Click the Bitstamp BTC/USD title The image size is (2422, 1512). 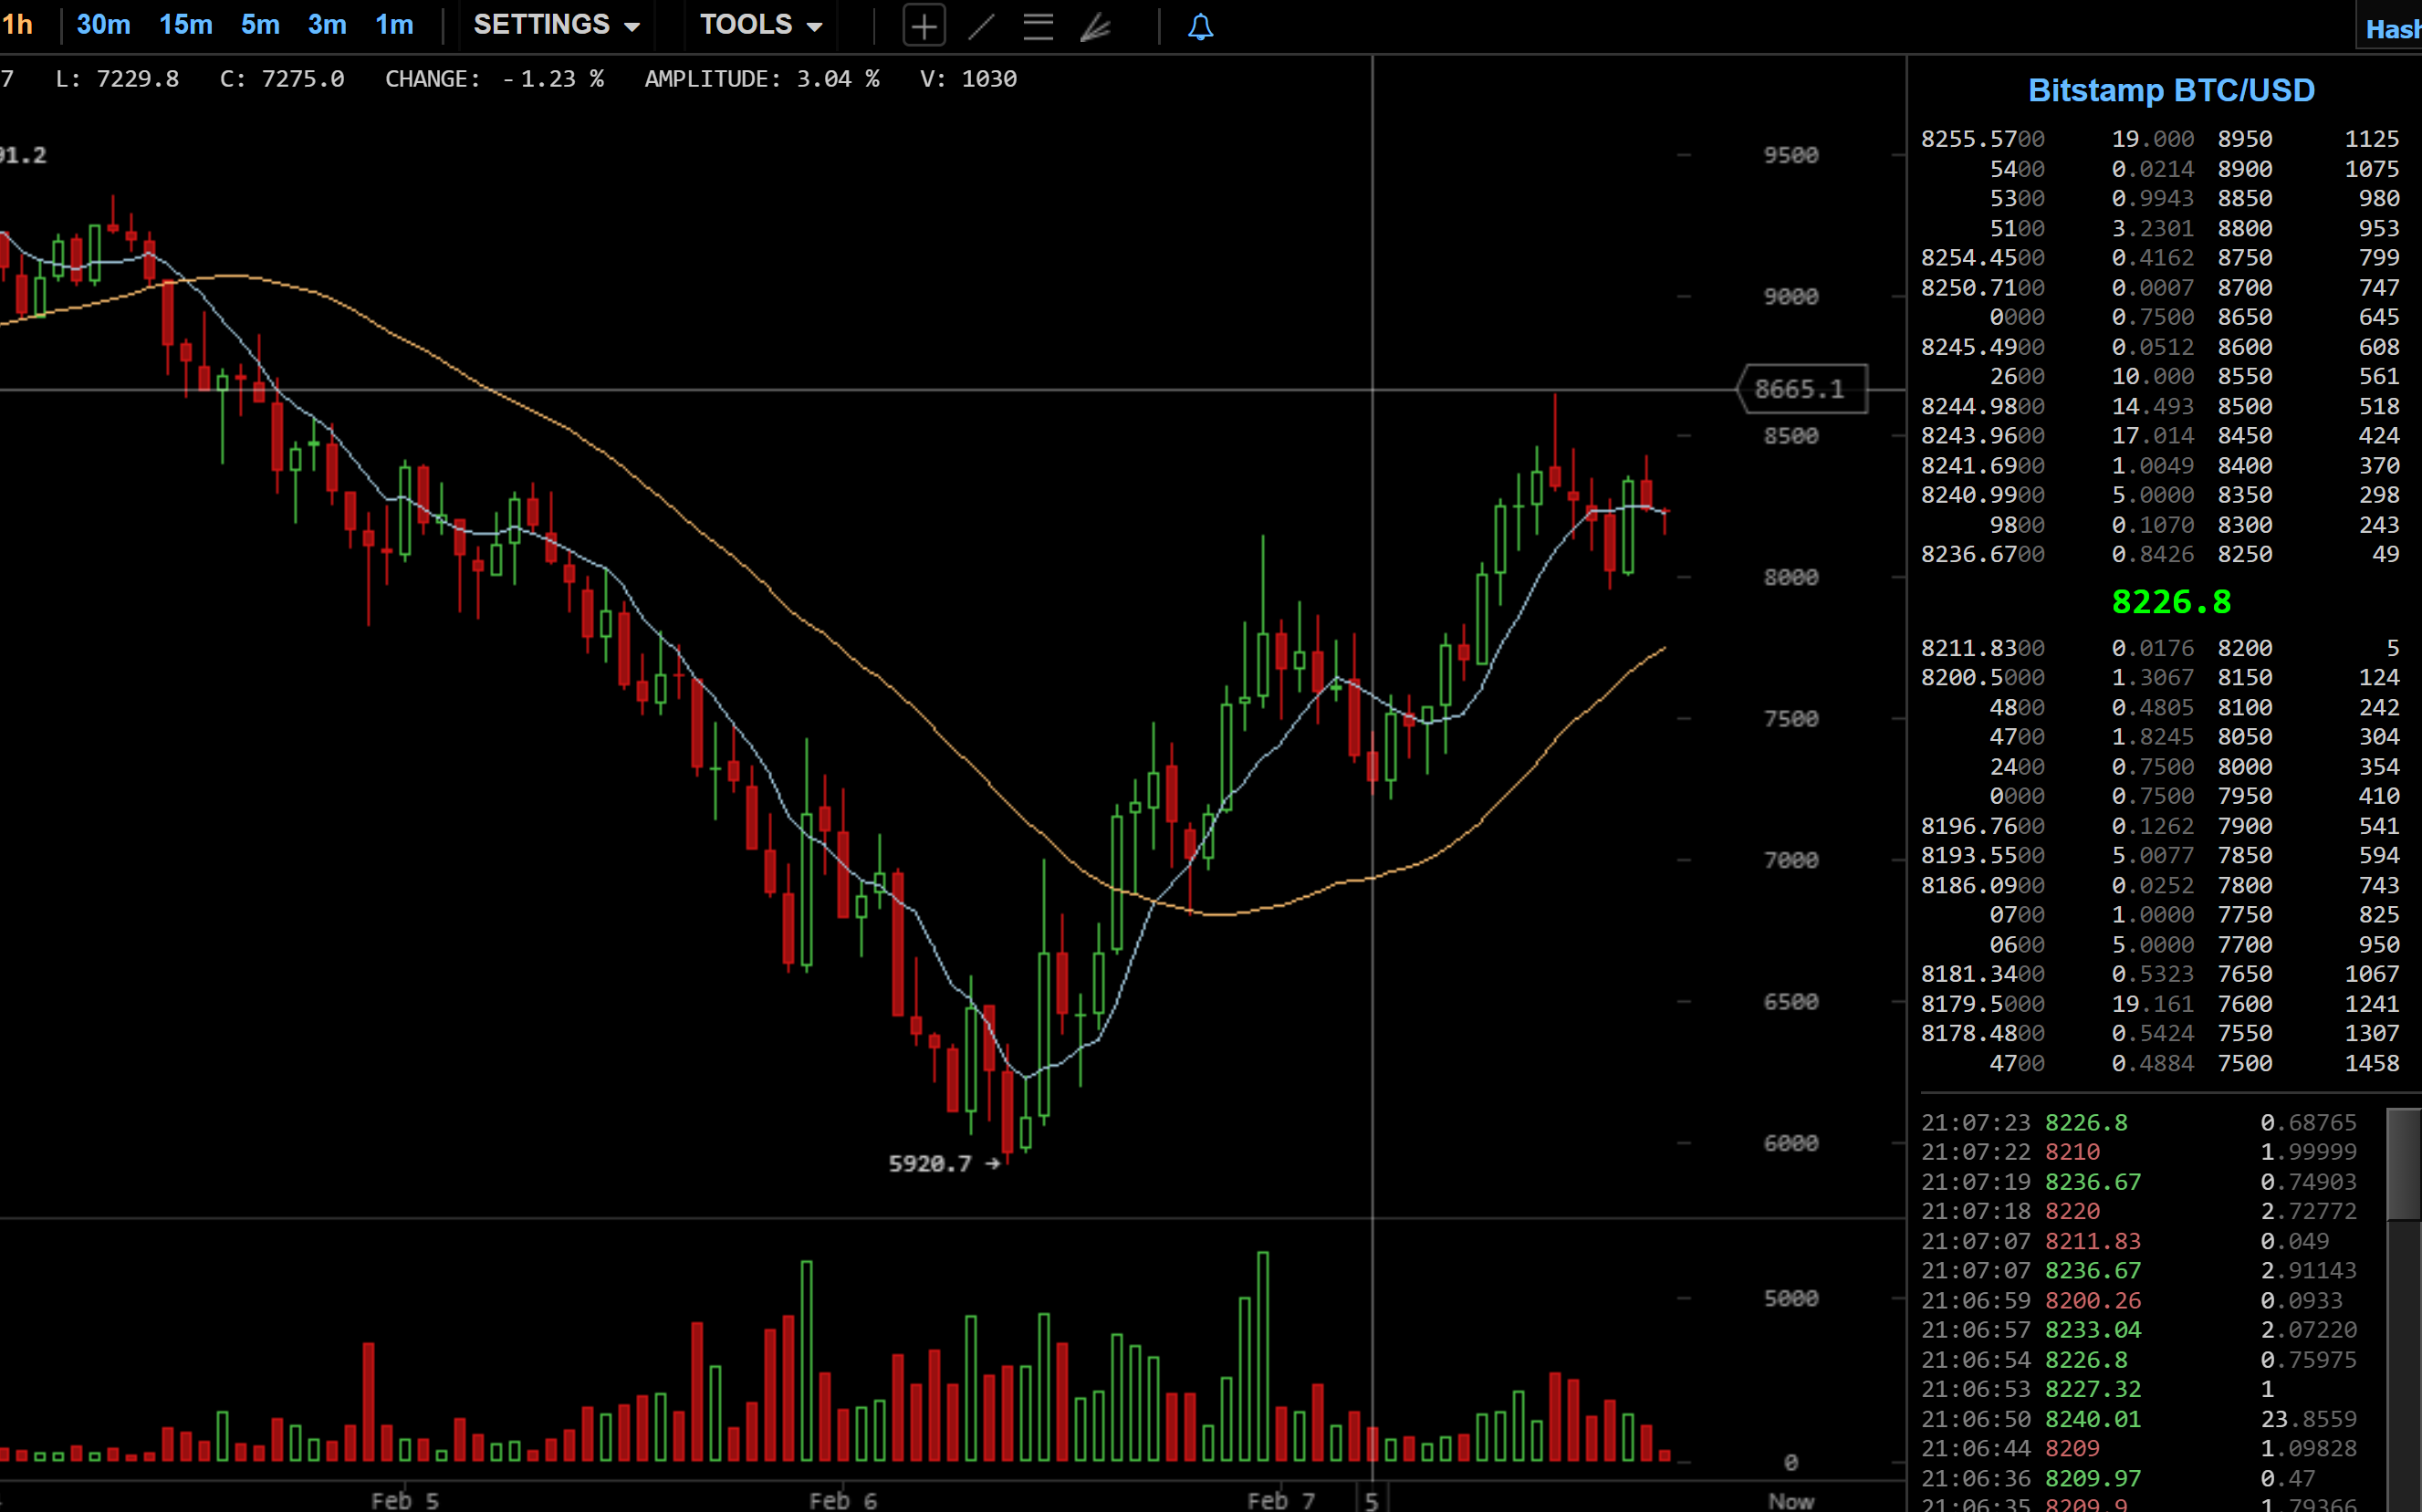2171,90
